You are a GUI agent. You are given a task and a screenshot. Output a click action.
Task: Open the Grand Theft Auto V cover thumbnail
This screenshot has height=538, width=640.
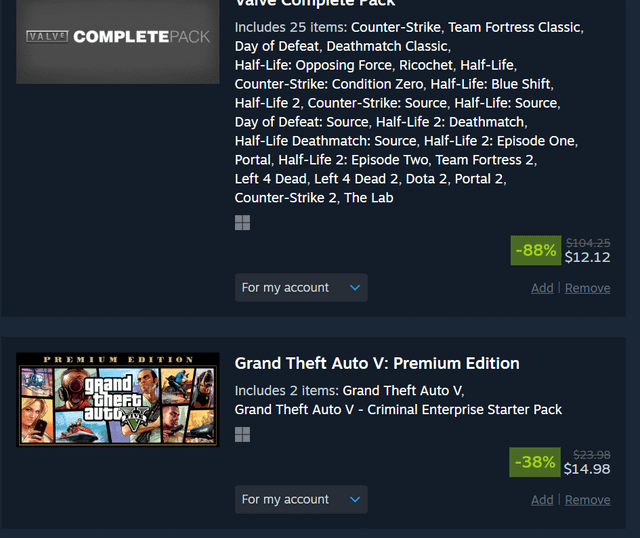pos(118,399)
